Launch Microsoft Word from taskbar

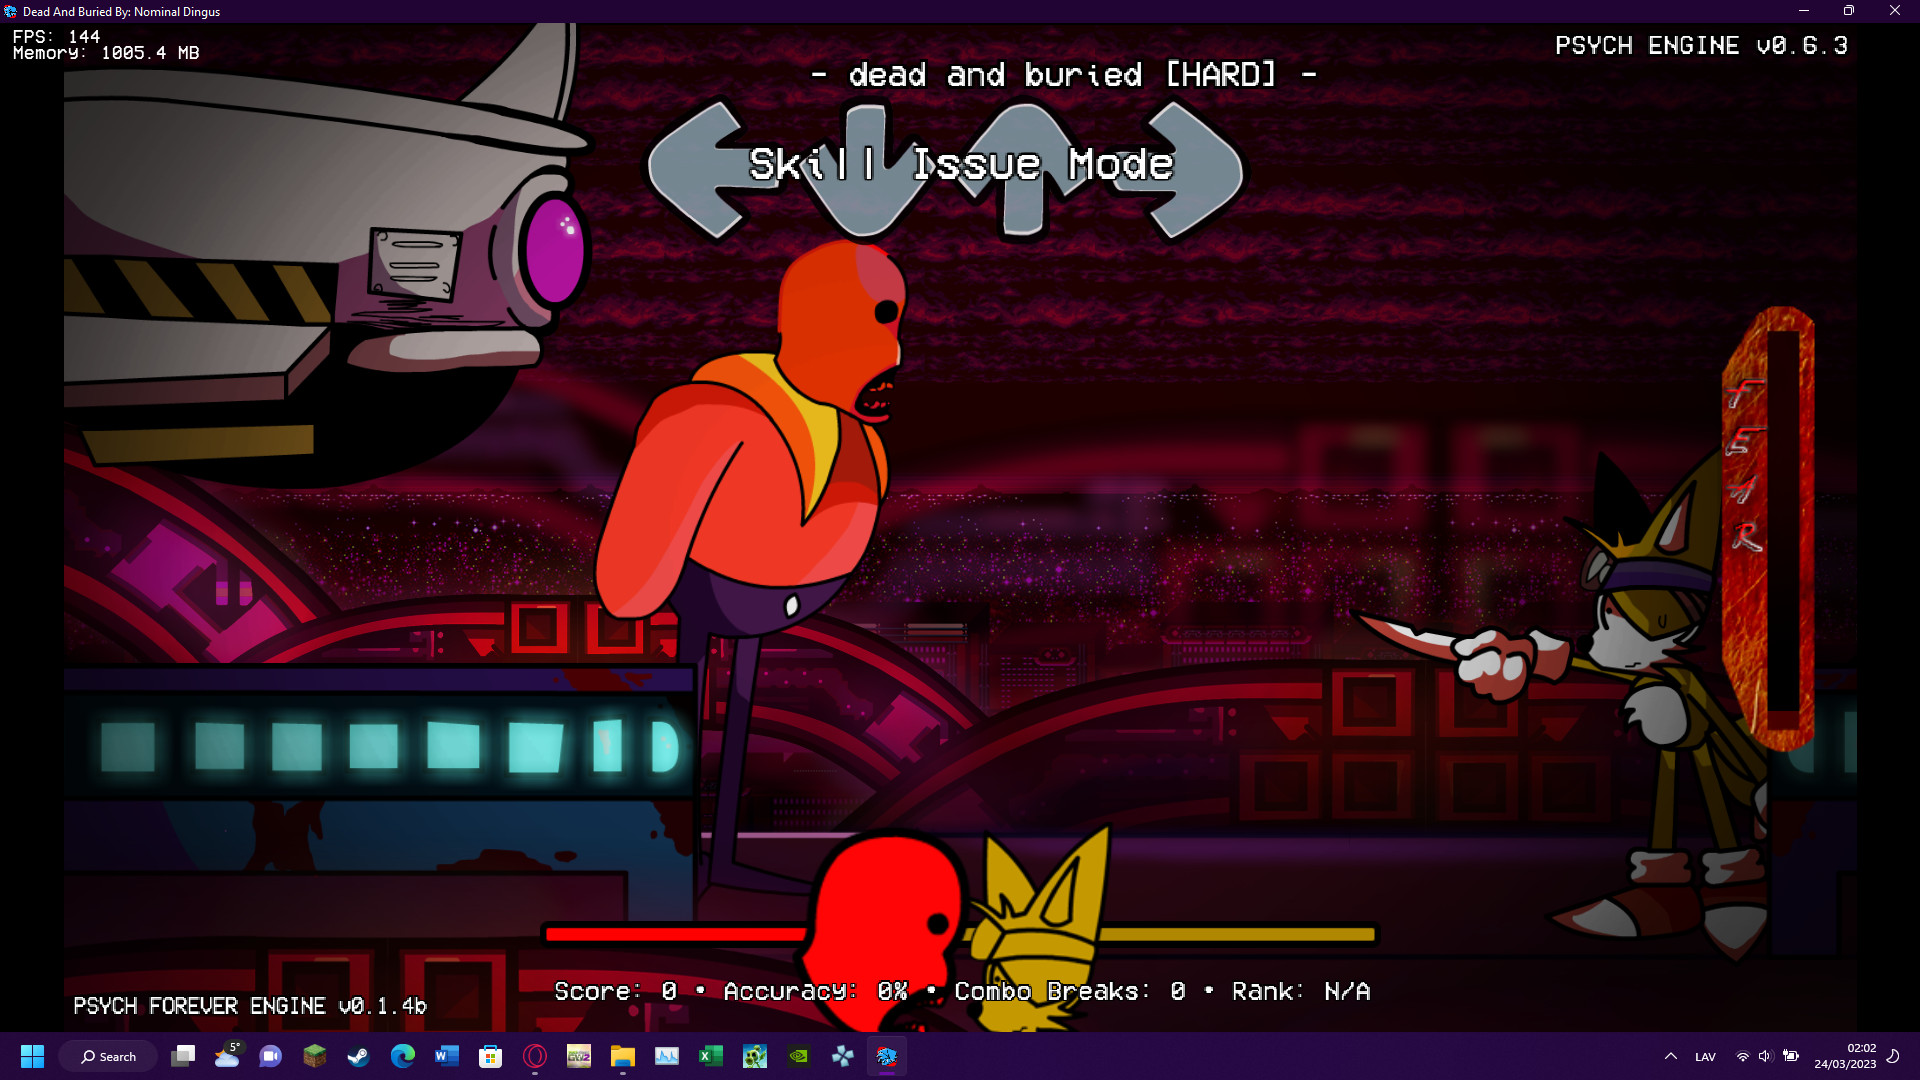[x=447, y=1056]
